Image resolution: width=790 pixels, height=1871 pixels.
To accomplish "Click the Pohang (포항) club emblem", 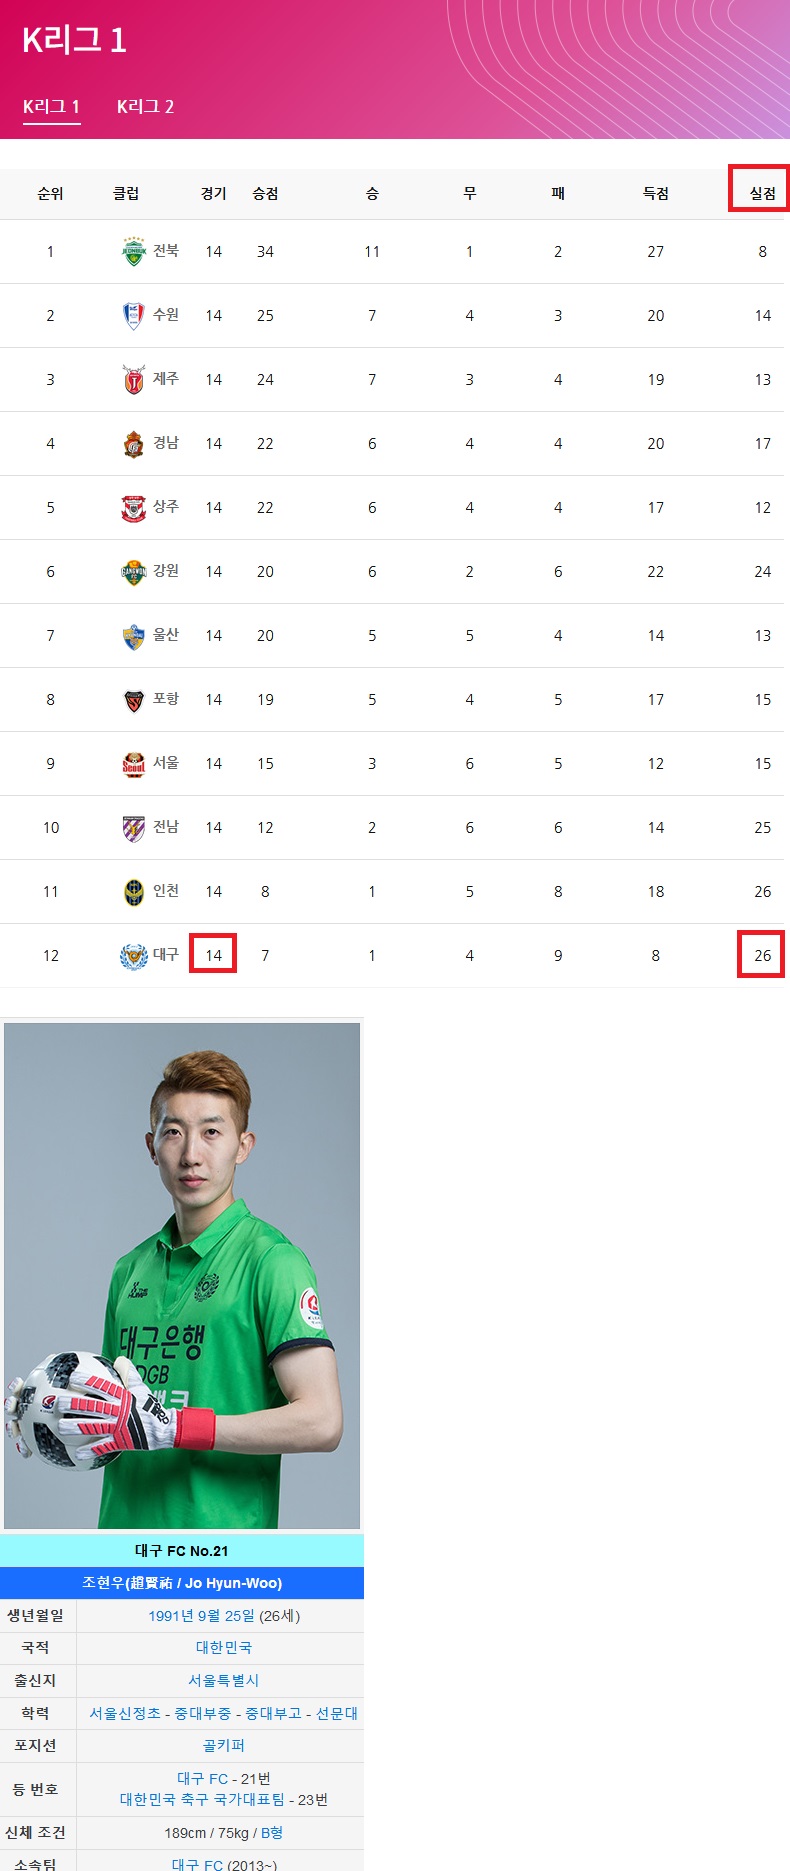I will click(x=134, y=700).
